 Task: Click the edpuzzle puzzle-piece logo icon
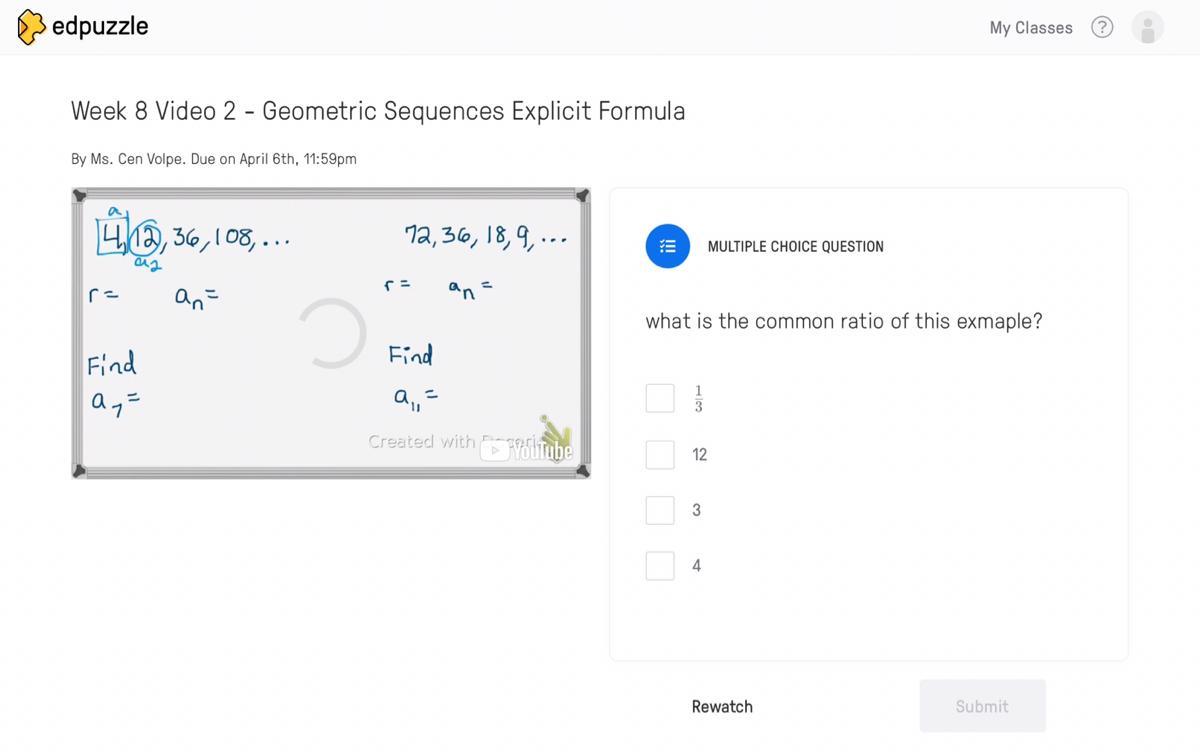pos(31,27)
